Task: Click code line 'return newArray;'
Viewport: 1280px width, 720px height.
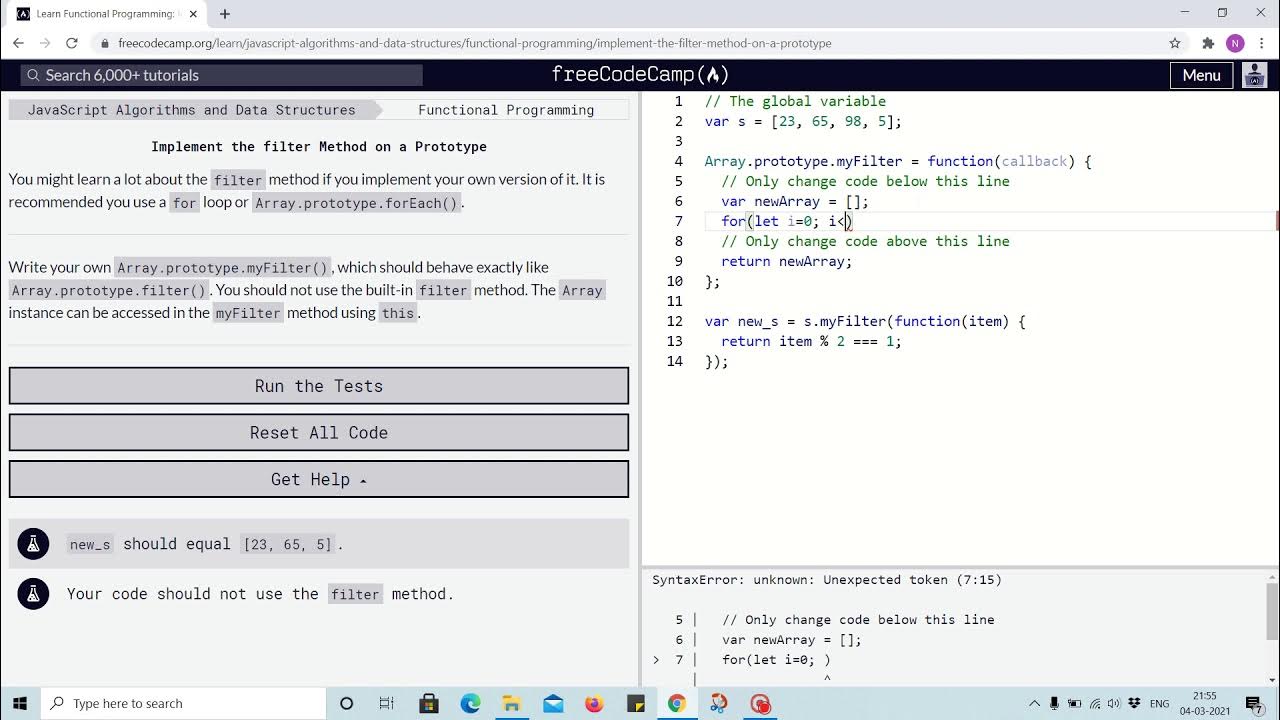Action: pyautogui.click(x=787, y=261)
